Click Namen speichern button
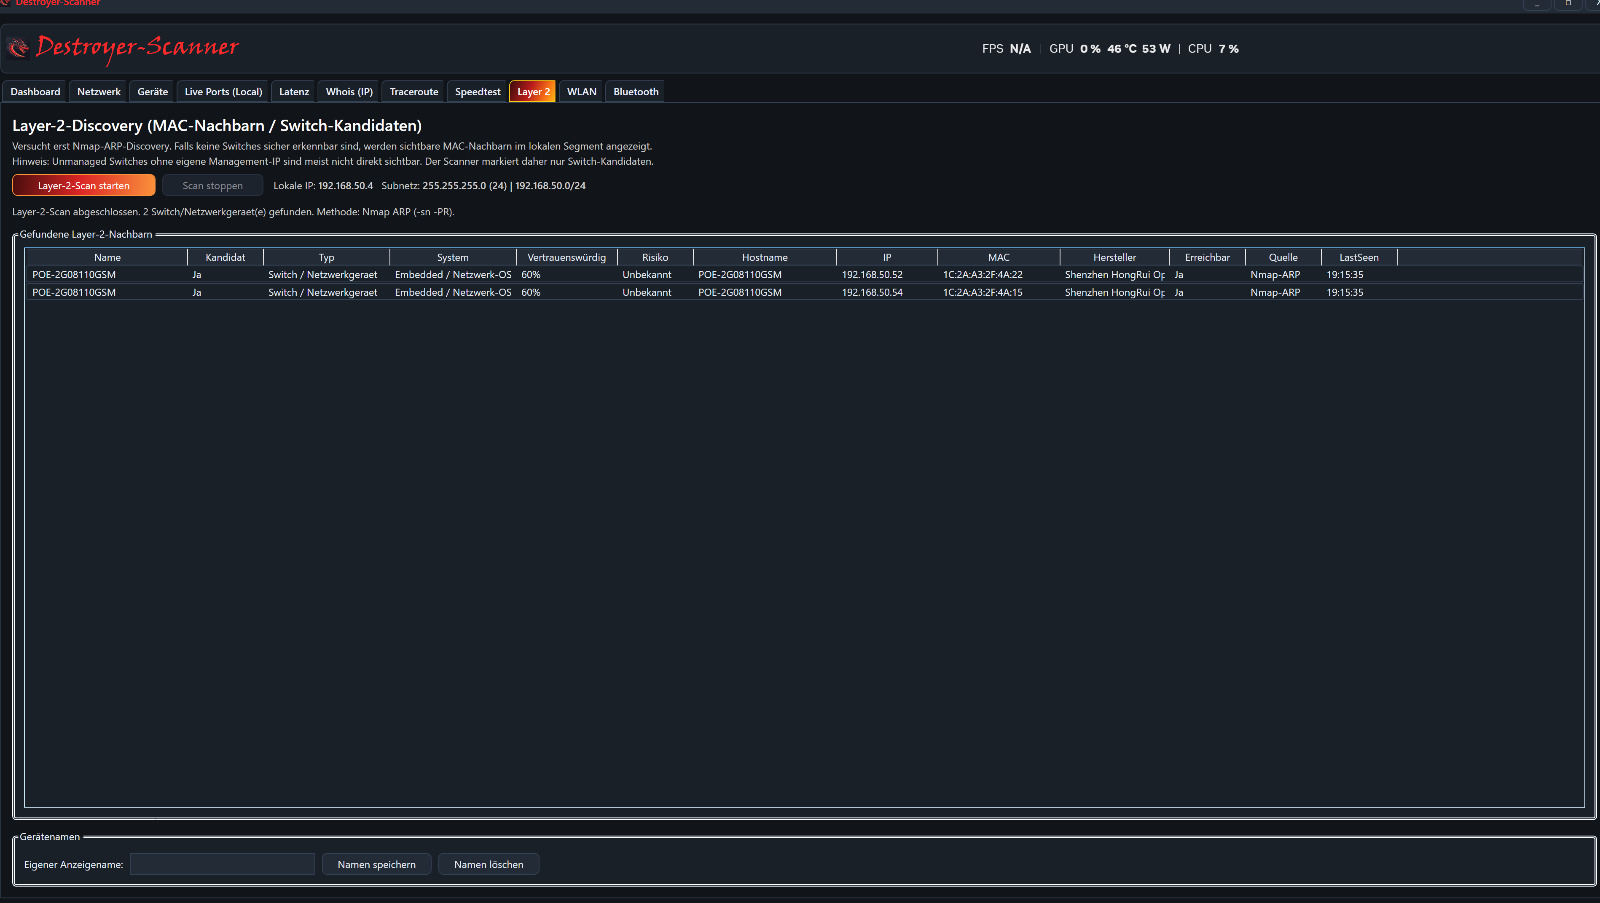 coord(377,864)
